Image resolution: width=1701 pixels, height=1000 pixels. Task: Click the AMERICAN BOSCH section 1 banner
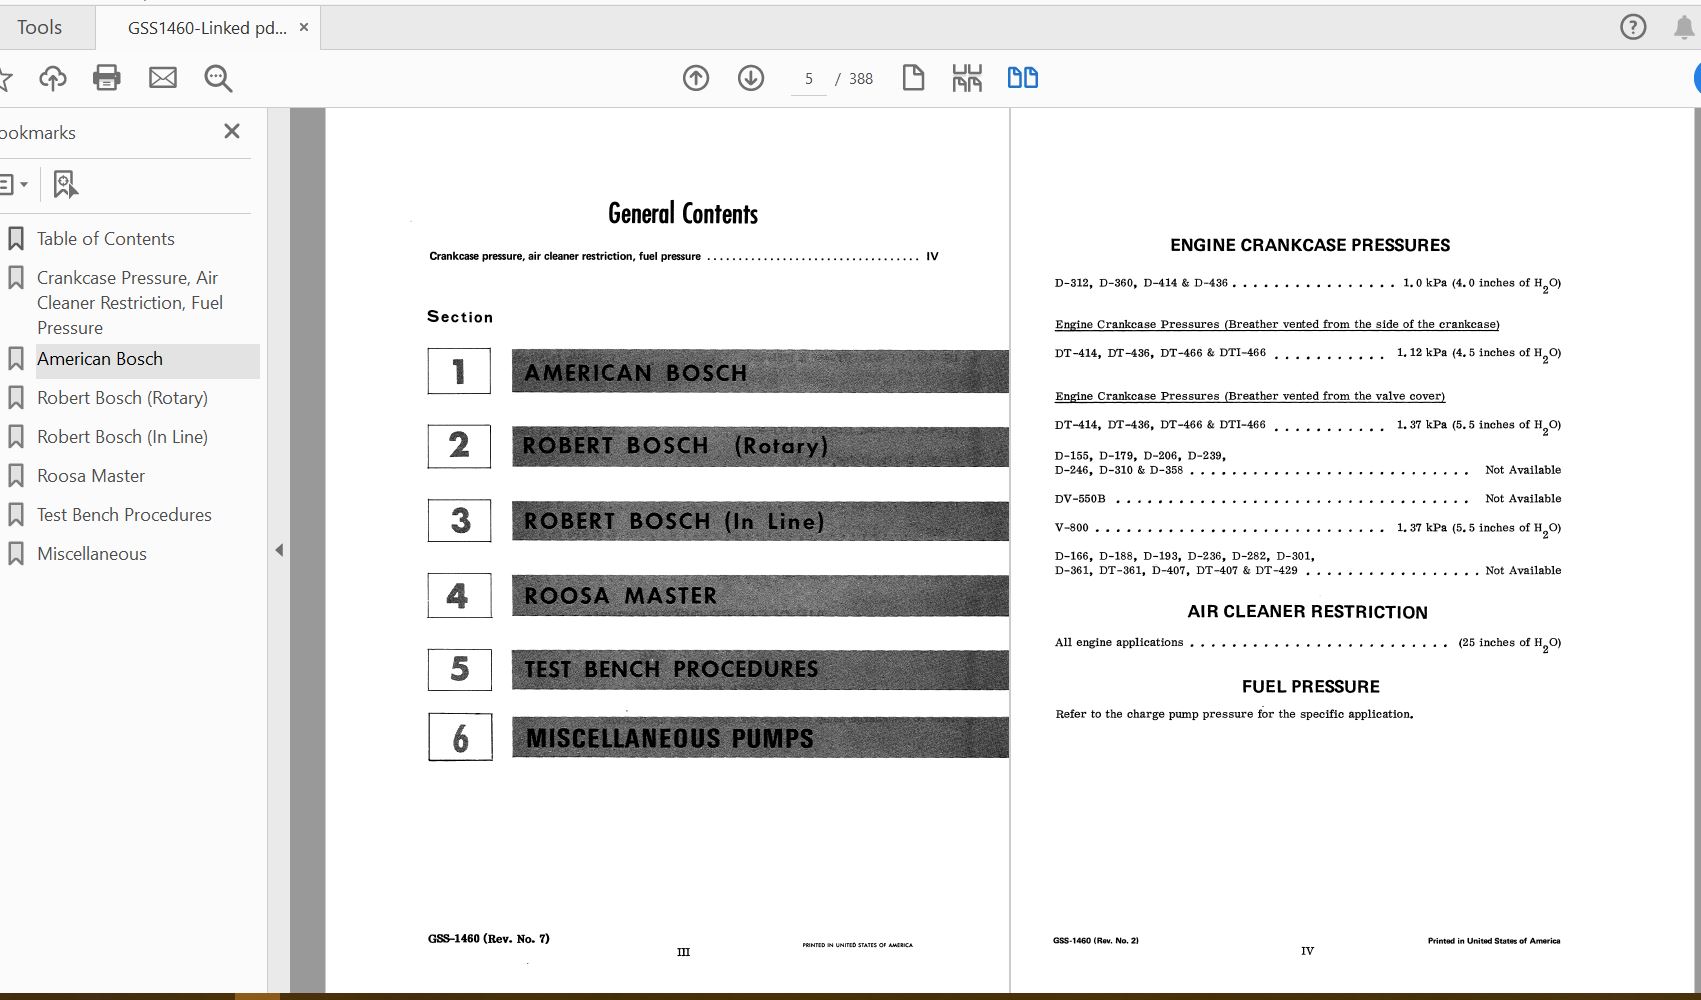[760, 372]
